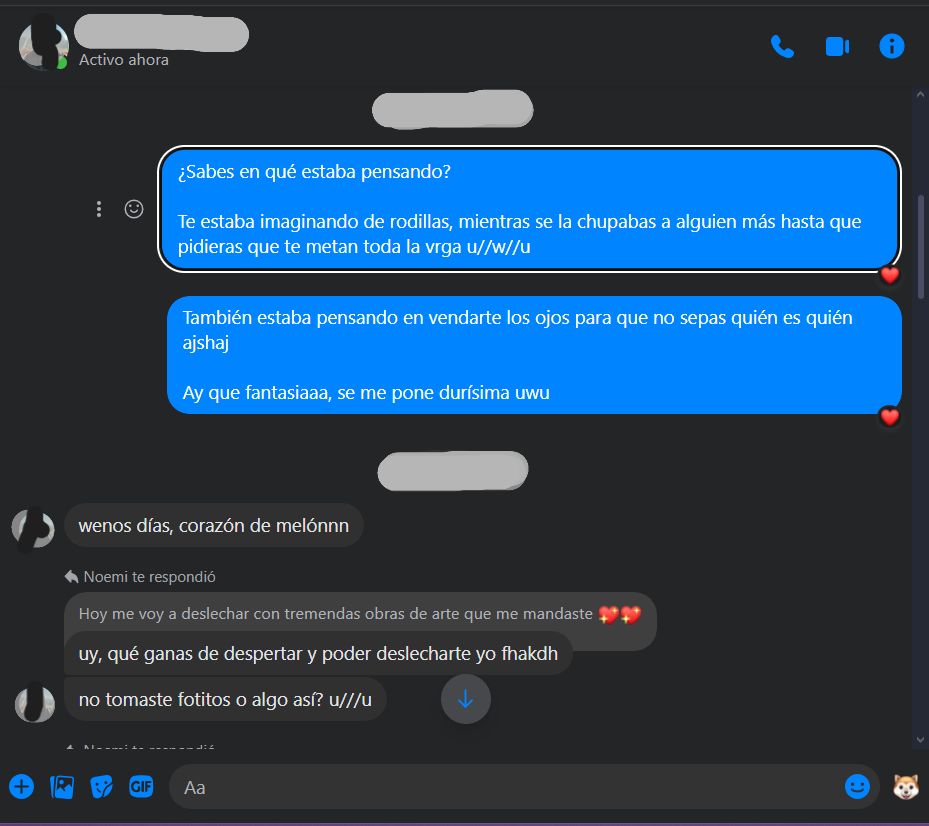
Task: Open conversation info panel
Action: 892,46
